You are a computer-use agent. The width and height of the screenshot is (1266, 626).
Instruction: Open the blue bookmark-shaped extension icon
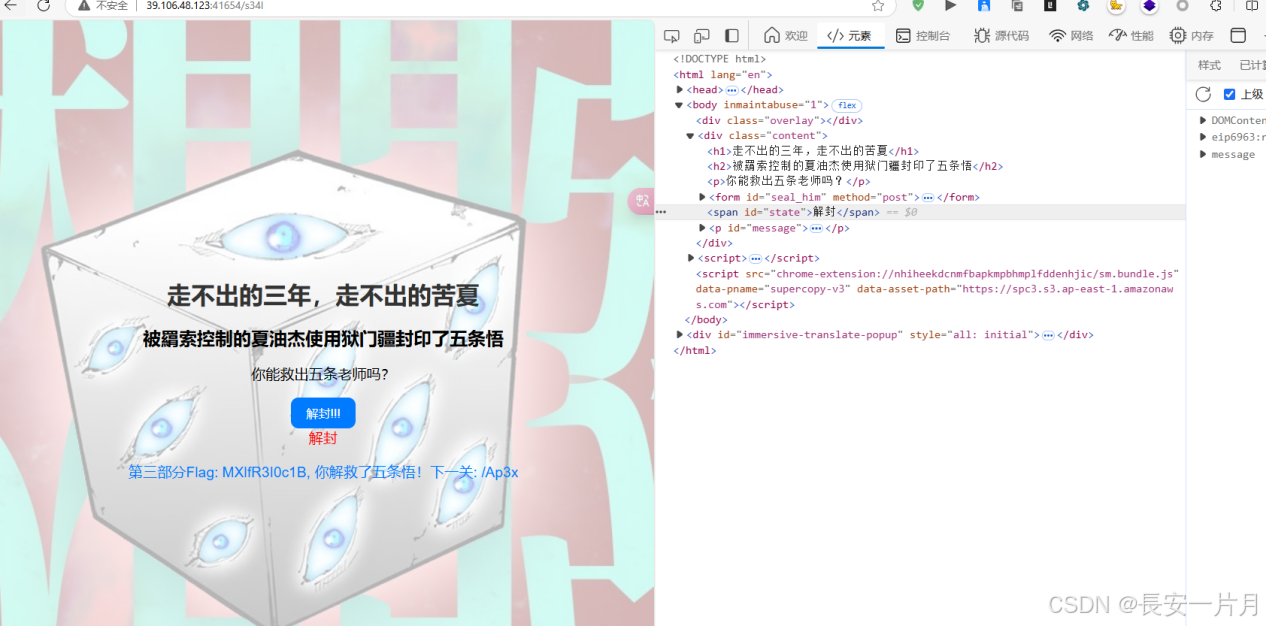(984, 6)
